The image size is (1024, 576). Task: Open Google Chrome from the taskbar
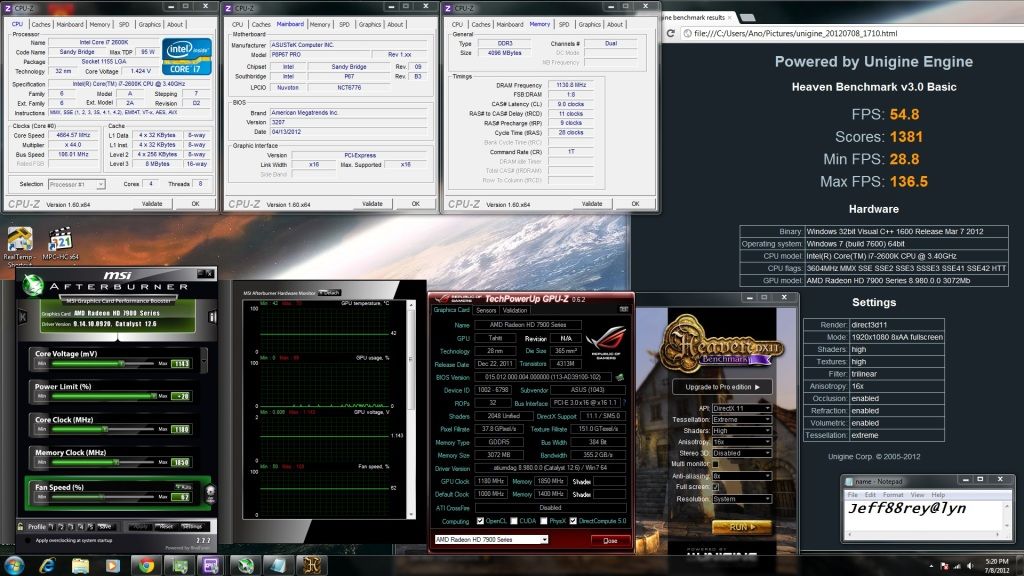[147, 565]
